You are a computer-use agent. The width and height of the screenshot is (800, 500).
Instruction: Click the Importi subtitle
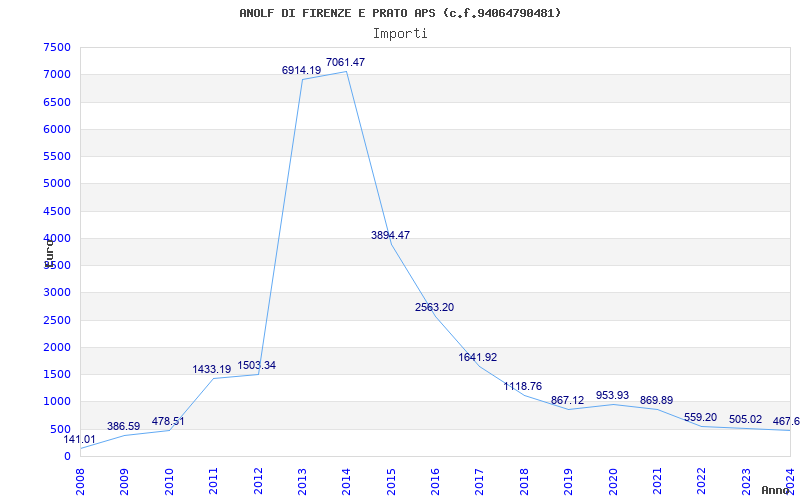[400, 34]
